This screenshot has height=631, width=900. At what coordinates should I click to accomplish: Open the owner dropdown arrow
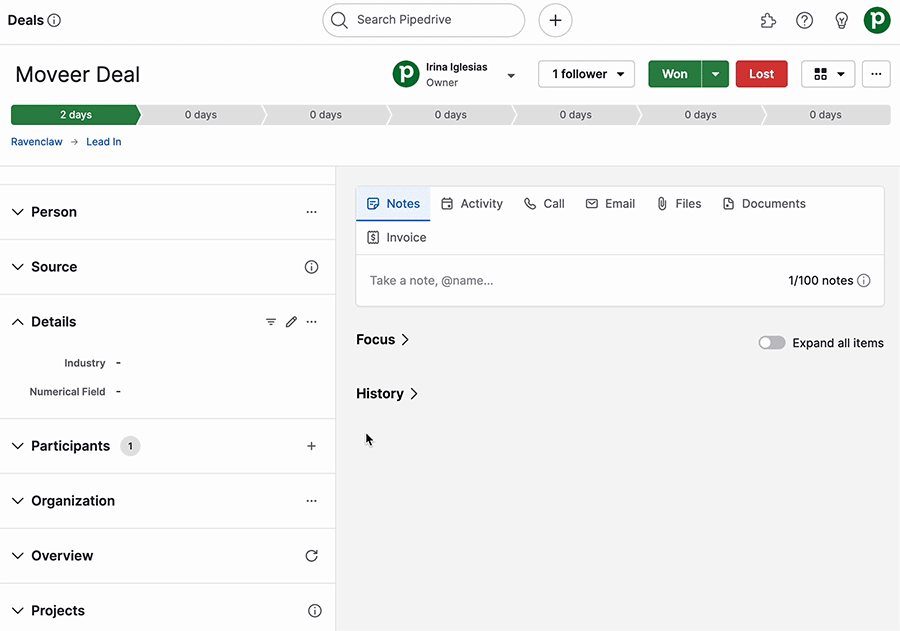pos(511,75)
